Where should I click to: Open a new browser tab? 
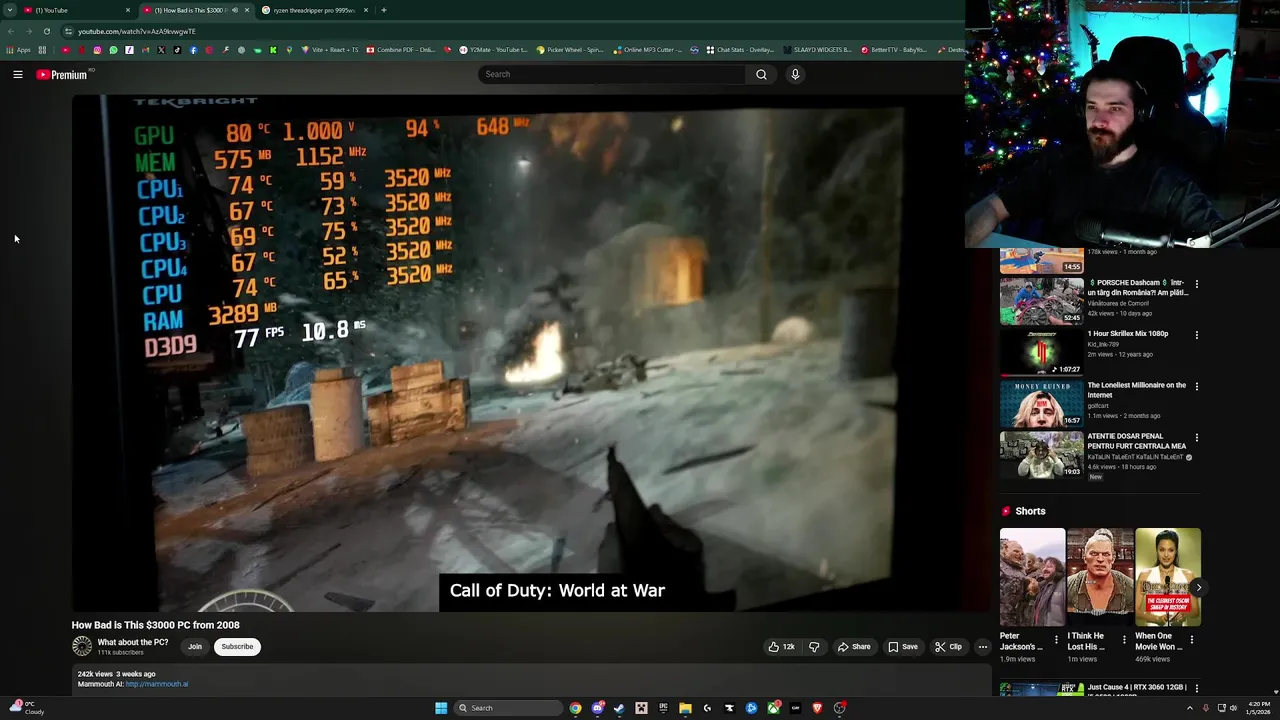384,10
